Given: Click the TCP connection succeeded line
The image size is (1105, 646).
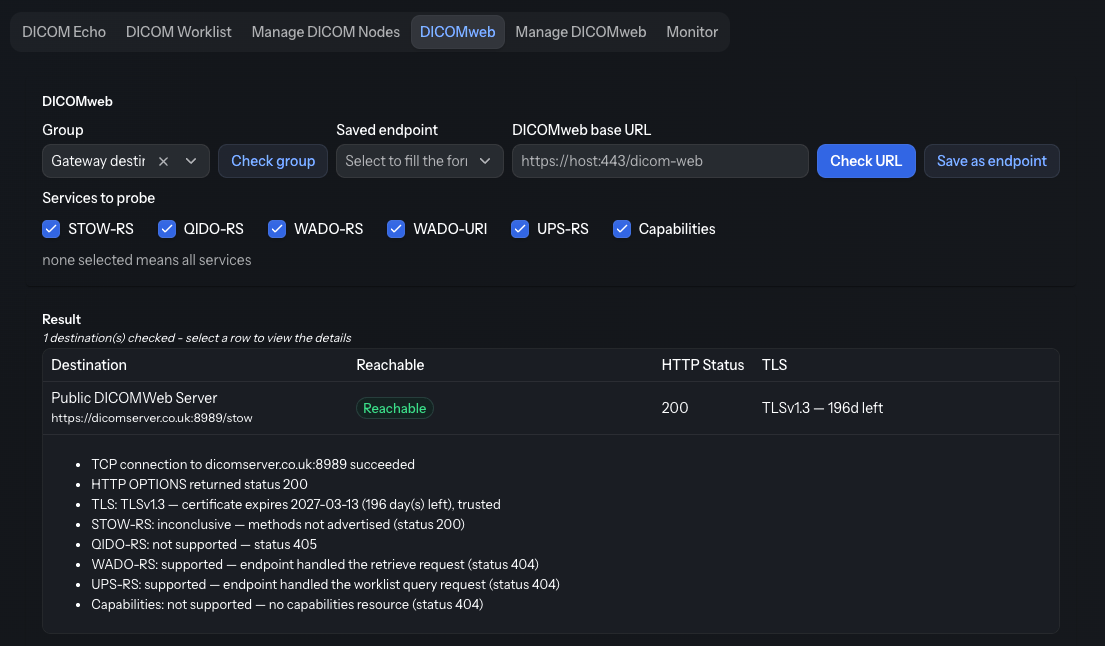Looking at the screenshot, I should coord(253,464).
